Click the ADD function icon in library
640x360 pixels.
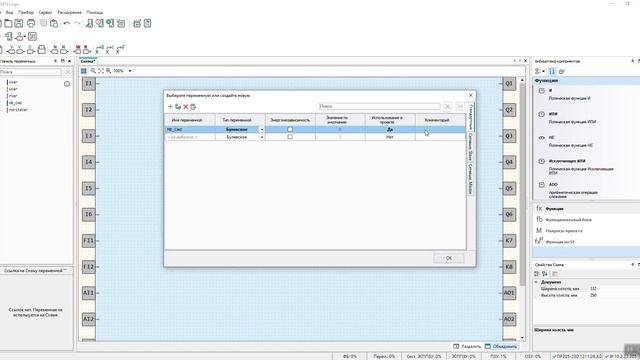[542, 185]
